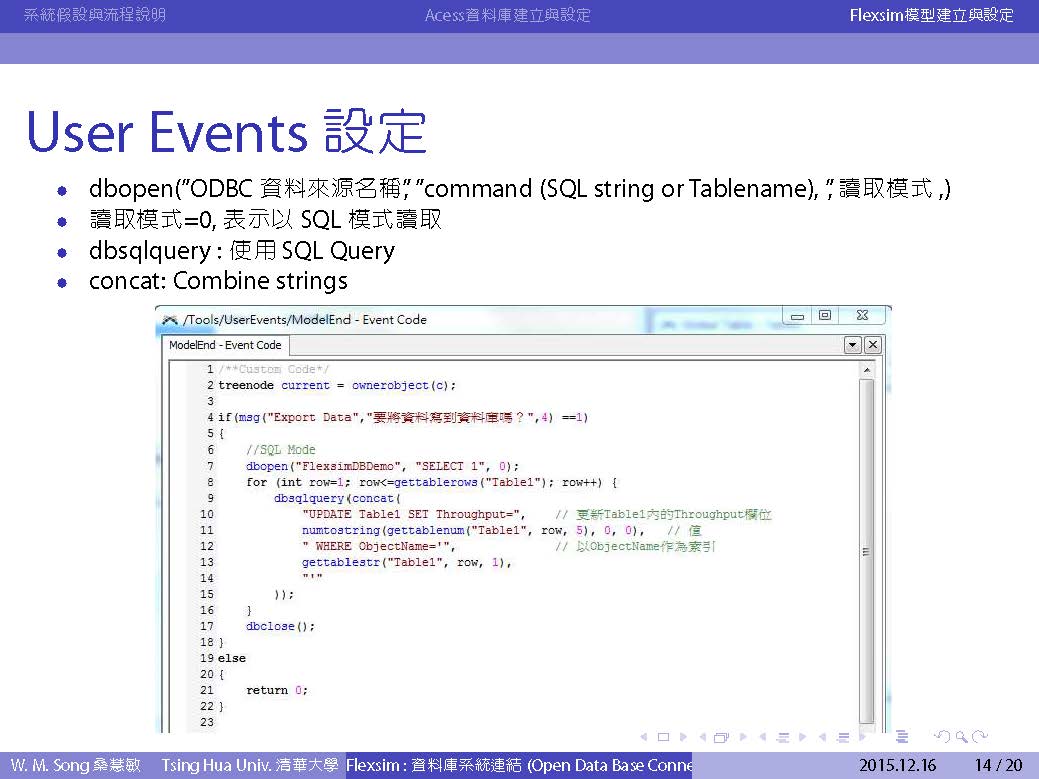Screen dimensions: 1039x779
Task: Click the vertical scrollbar thumb in the code editor
Action: [866, 551]
